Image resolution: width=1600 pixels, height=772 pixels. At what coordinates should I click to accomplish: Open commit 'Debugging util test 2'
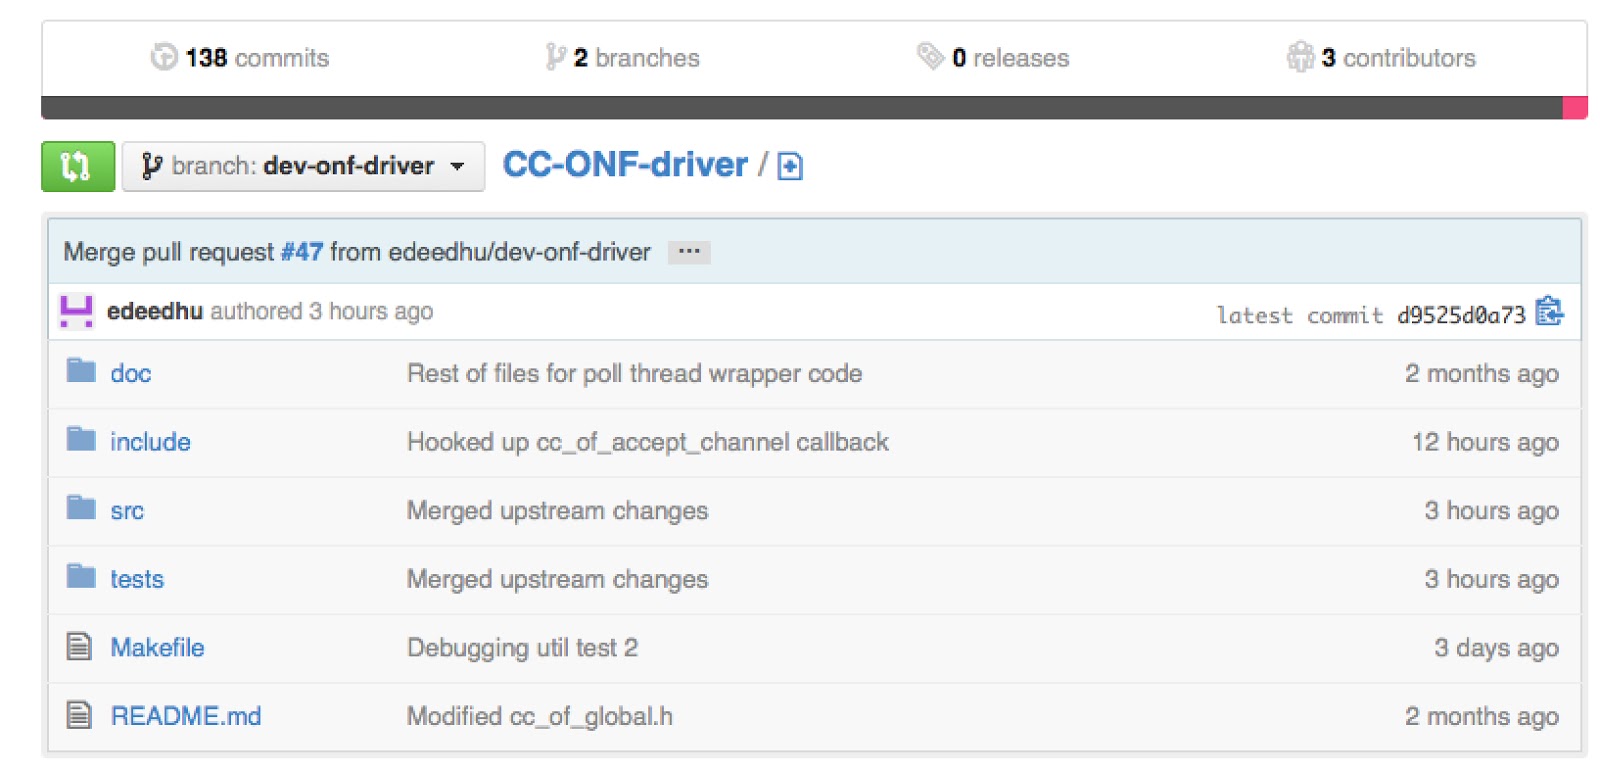click(x=522, y=648)
